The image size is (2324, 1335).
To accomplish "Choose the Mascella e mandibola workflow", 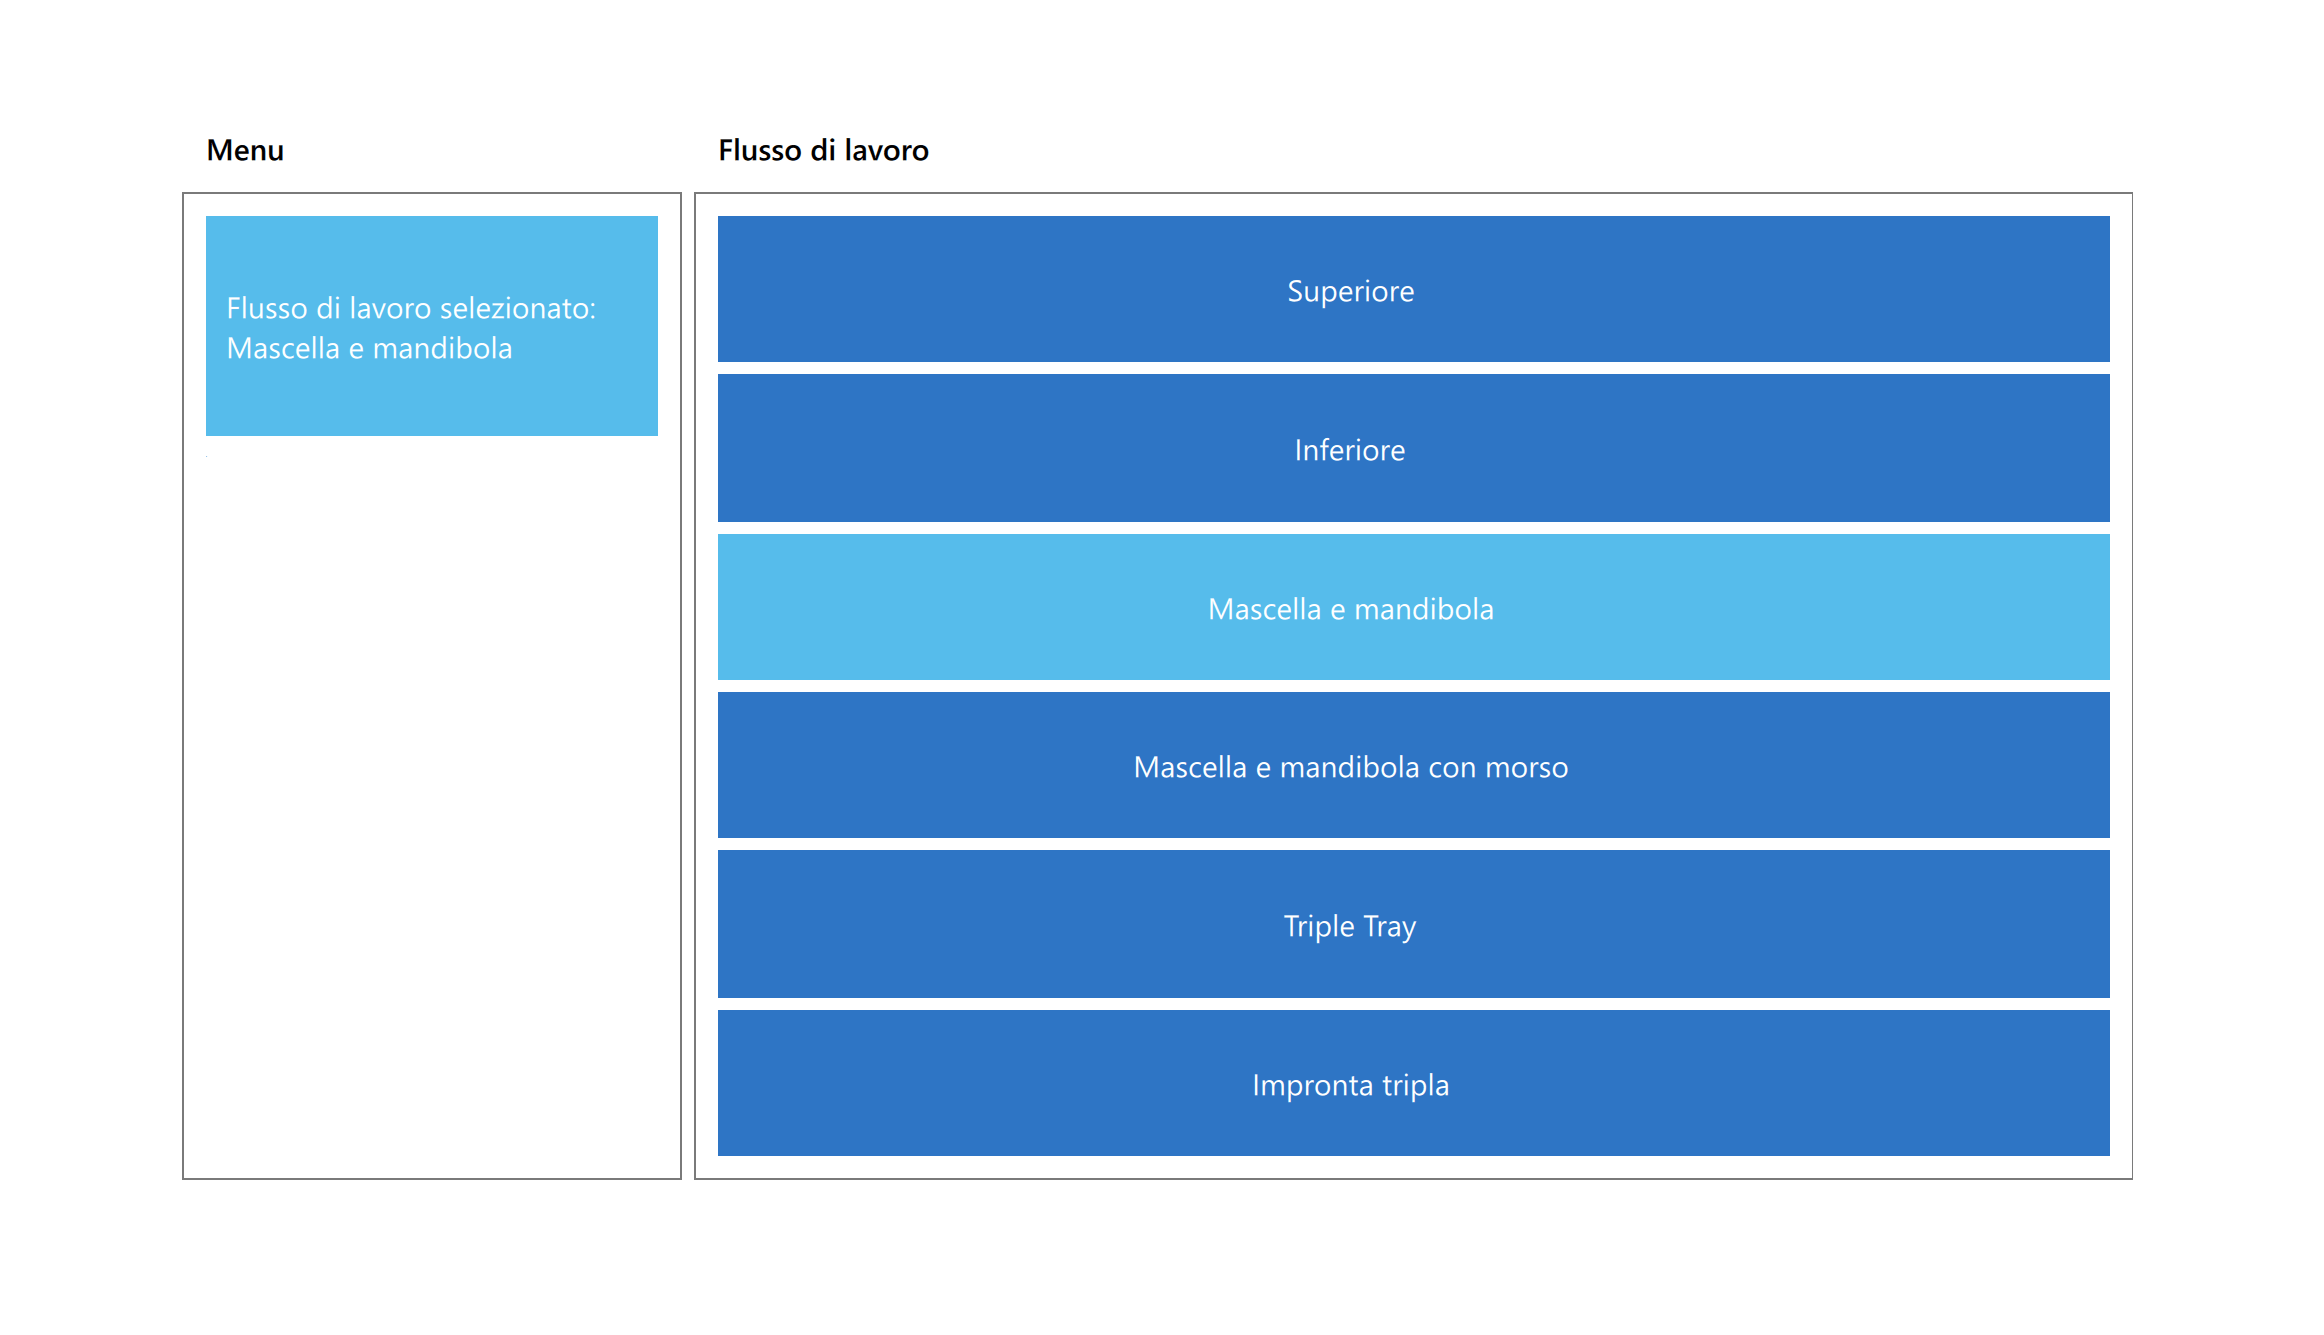I will pyautogui.click(x=1413, y=607).
